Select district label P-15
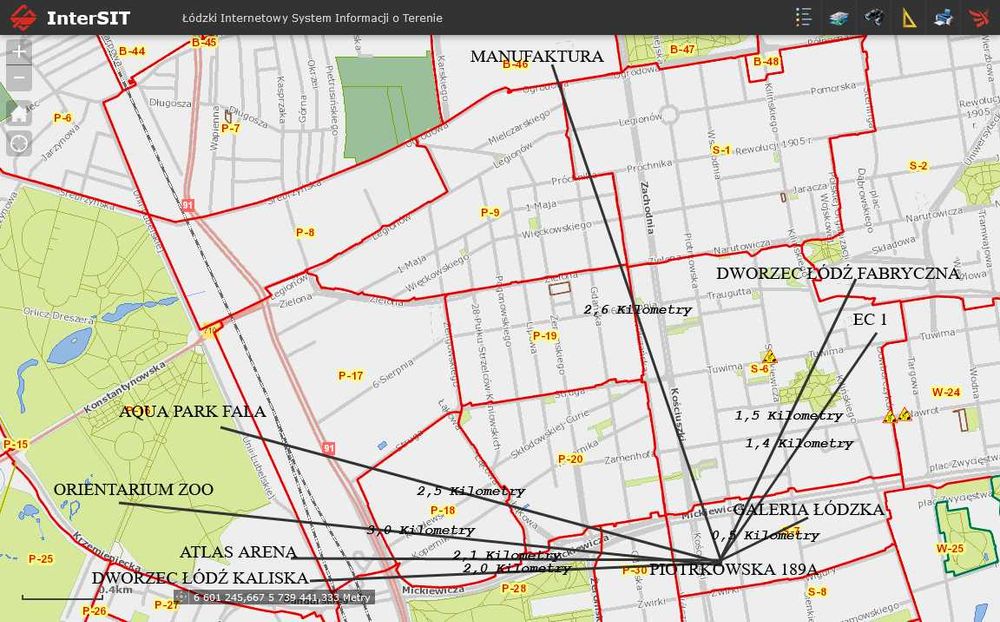This screenshot has width=1000, height=622. pyautogui.click(x=15, y=445)
